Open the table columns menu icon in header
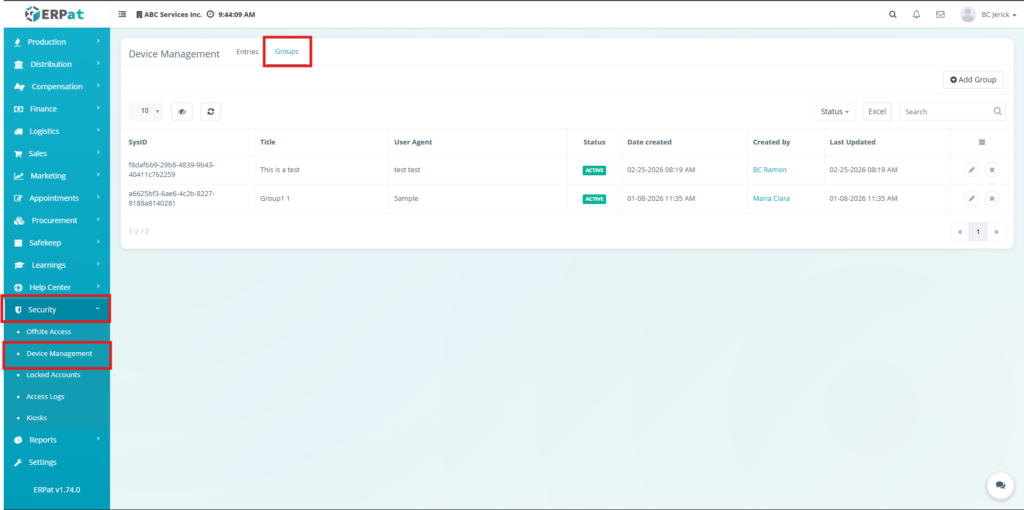The height and width of the screenshot is (510, 1024). click(x=981, y=142)
